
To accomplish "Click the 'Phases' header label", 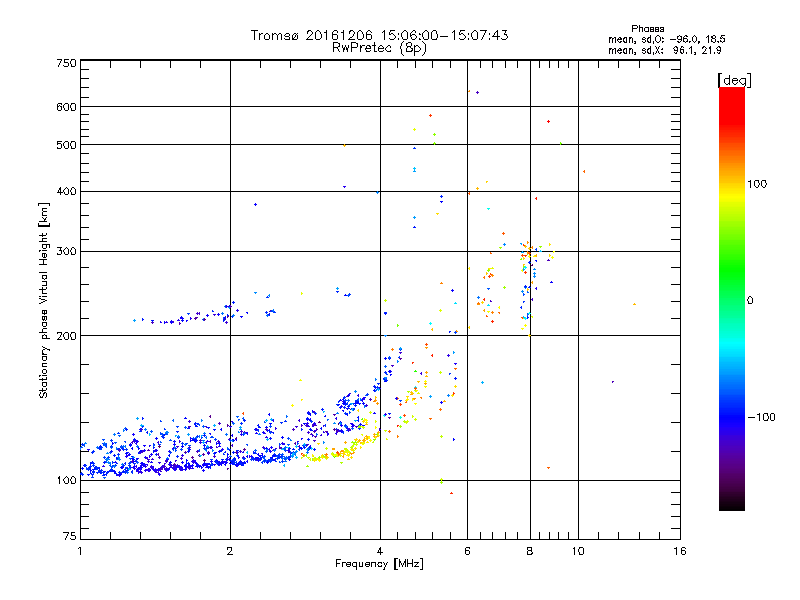I will click(x=647, y=29).
